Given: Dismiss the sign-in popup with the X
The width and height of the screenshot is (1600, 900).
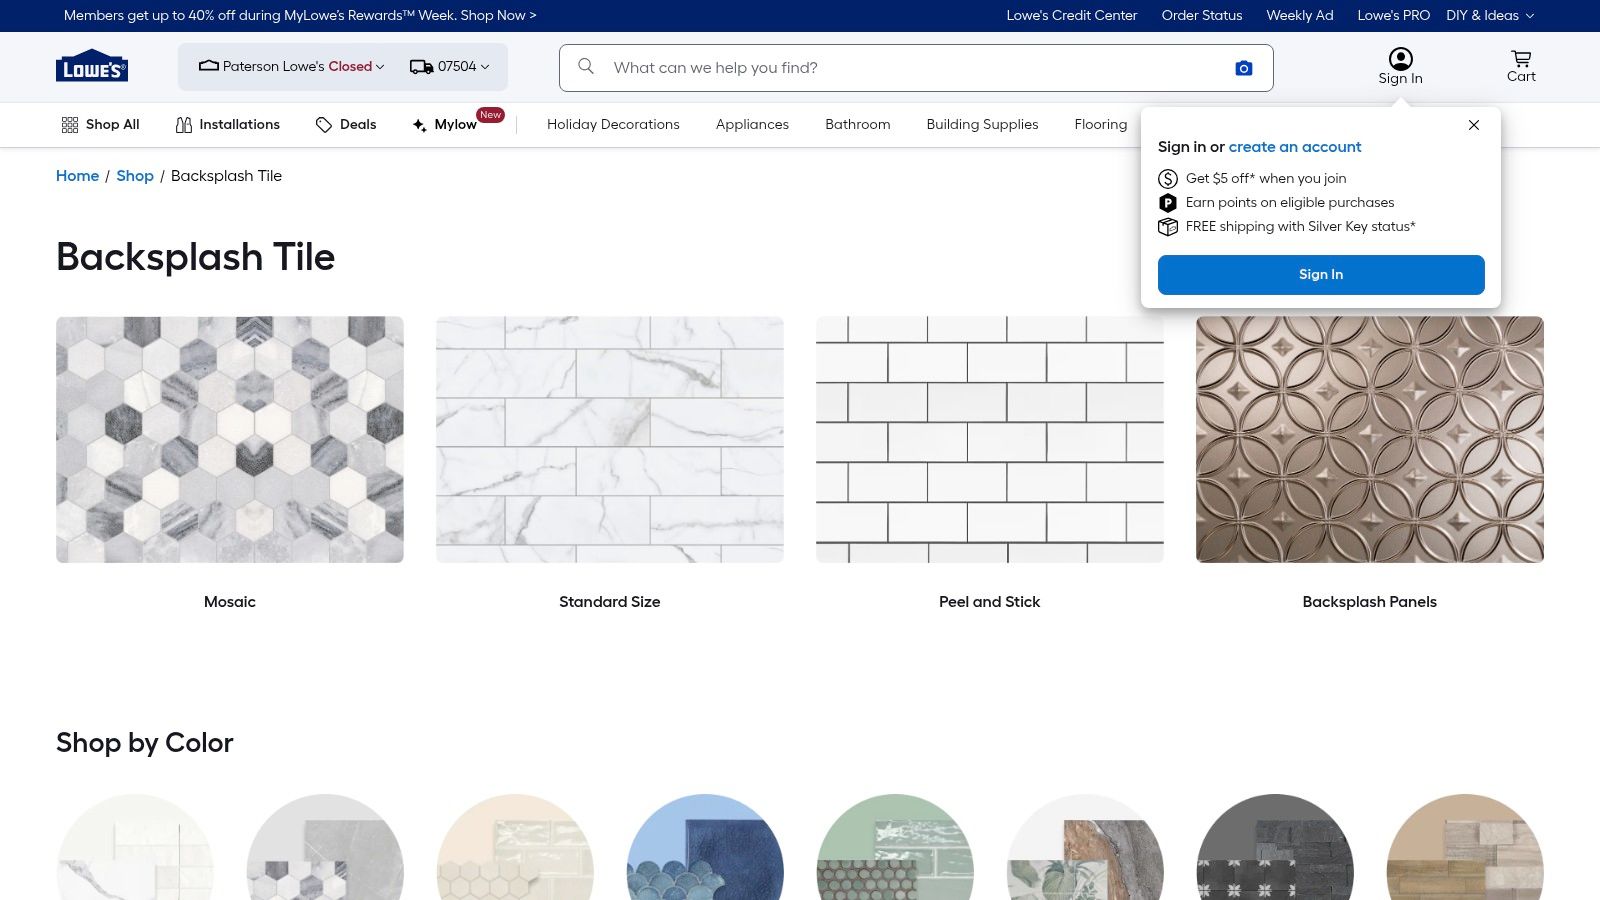Looking at the screenshot, I should click(x=1473, y=125).
